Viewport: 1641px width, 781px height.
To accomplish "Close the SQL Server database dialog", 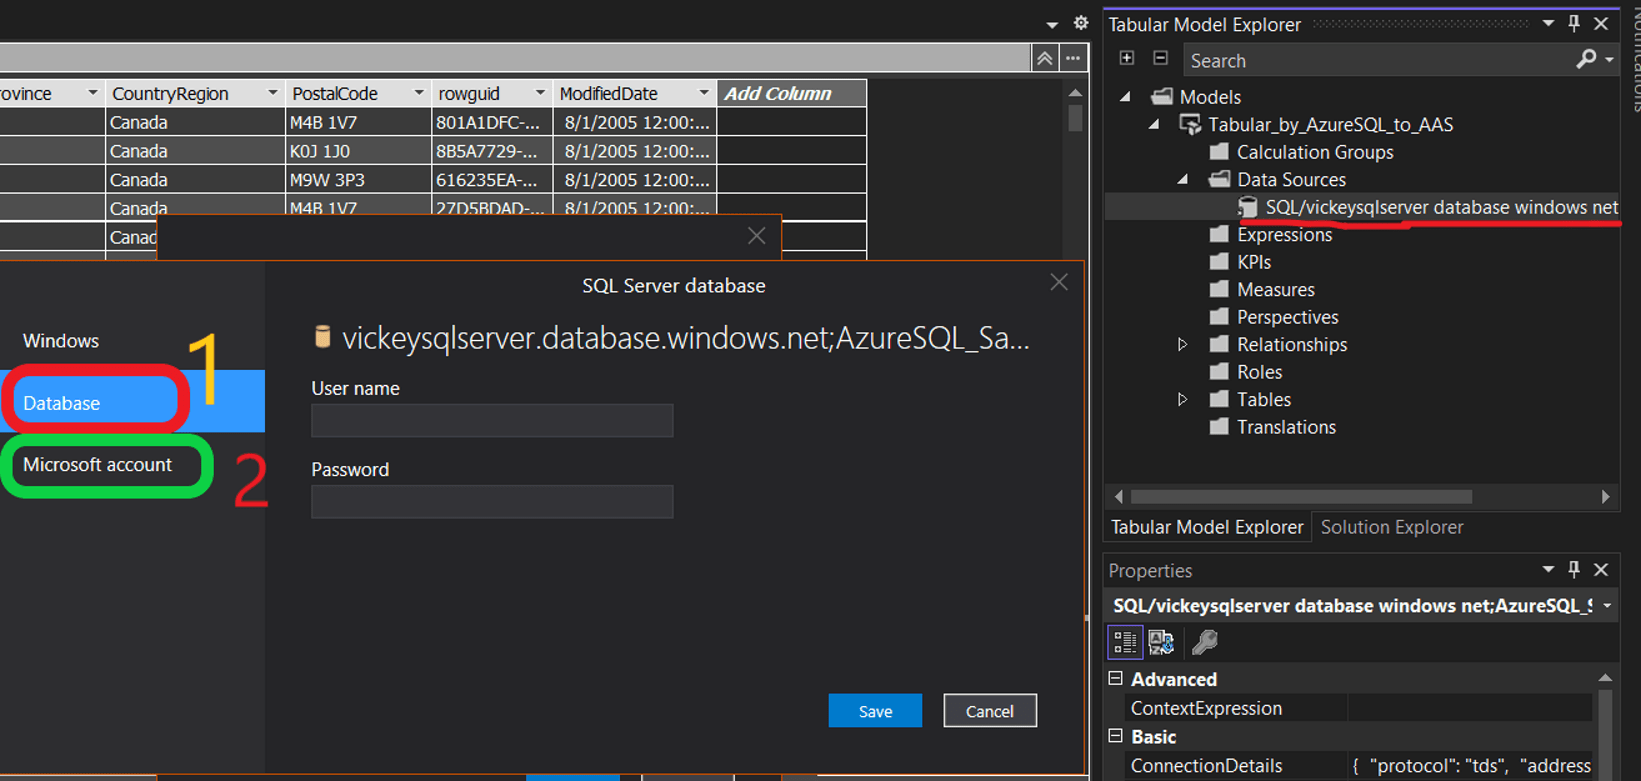I will coord(1059,283).
